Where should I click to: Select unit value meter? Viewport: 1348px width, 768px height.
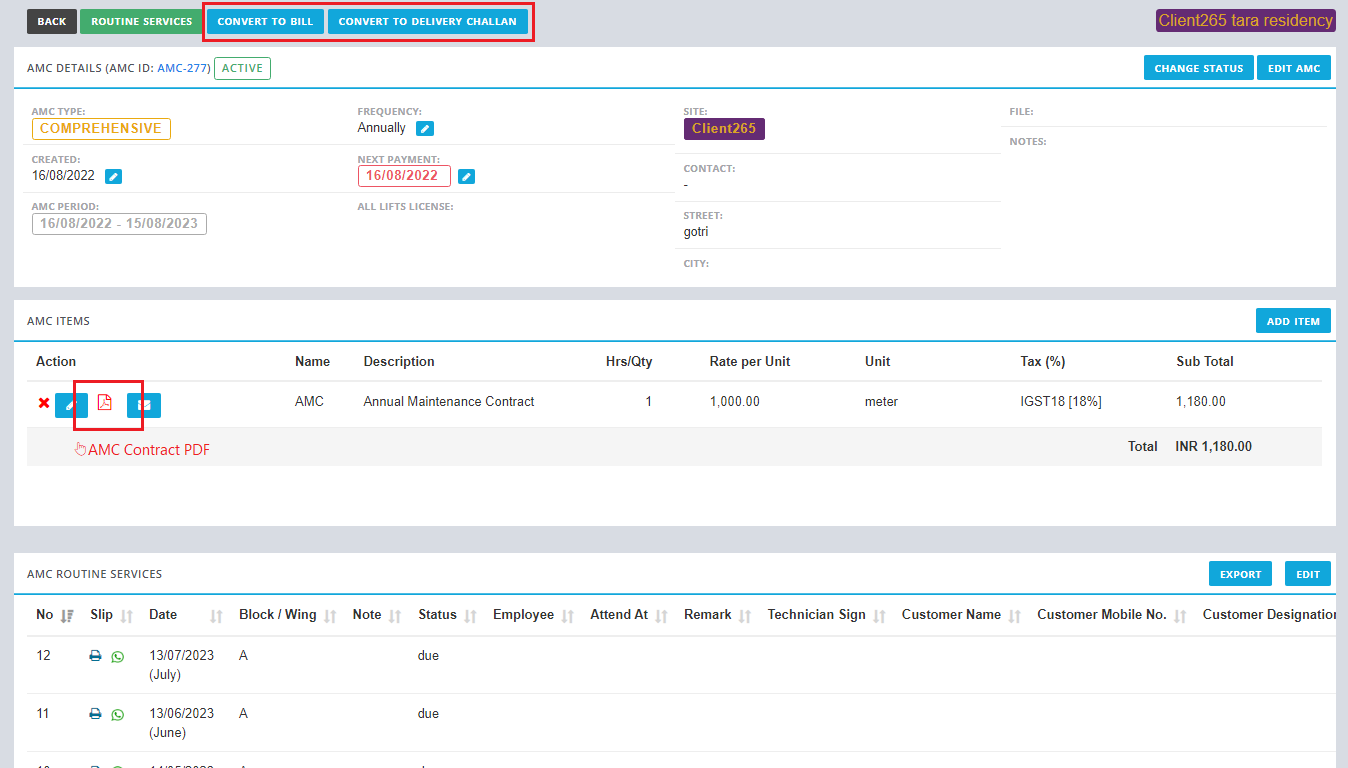point(881,402)
